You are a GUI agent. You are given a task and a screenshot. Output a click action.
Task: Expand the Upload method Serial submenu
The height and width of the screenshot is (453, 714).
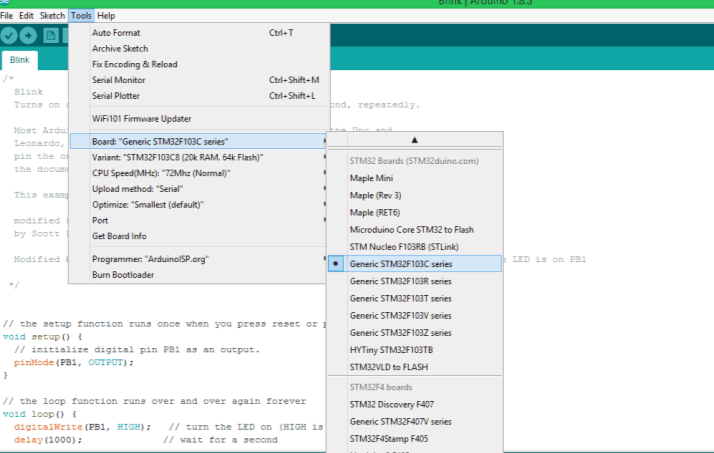pos(199,189)
